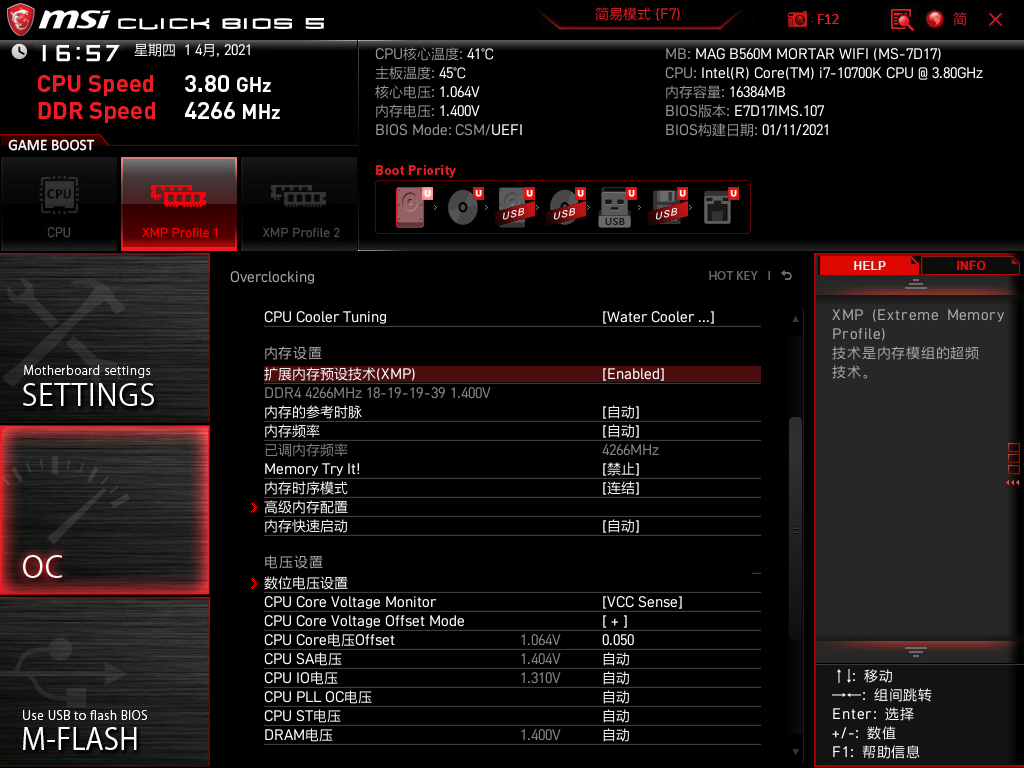The width and height of the screenshot is (1024, 768).
Task: Click the help panel bottom collapse handle
Action: [916, 652]
